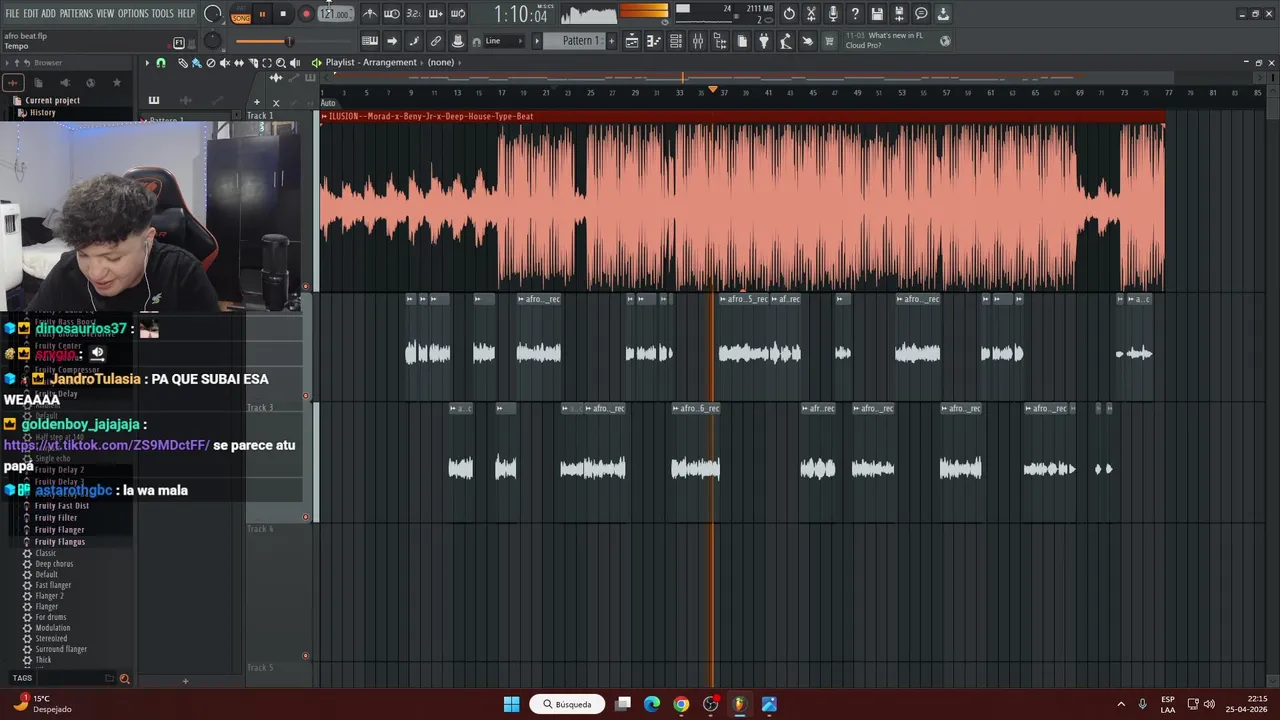Toggle Pattern/Song mode switch
The height and width of the screenshot is (720, 1280).
241,15
